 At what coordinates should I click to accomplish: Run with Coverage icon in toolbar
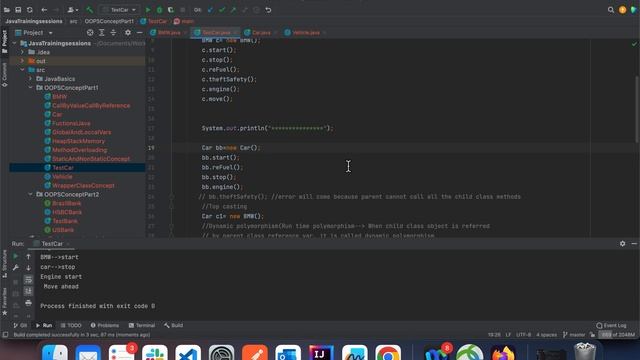(x=171, y=10)
